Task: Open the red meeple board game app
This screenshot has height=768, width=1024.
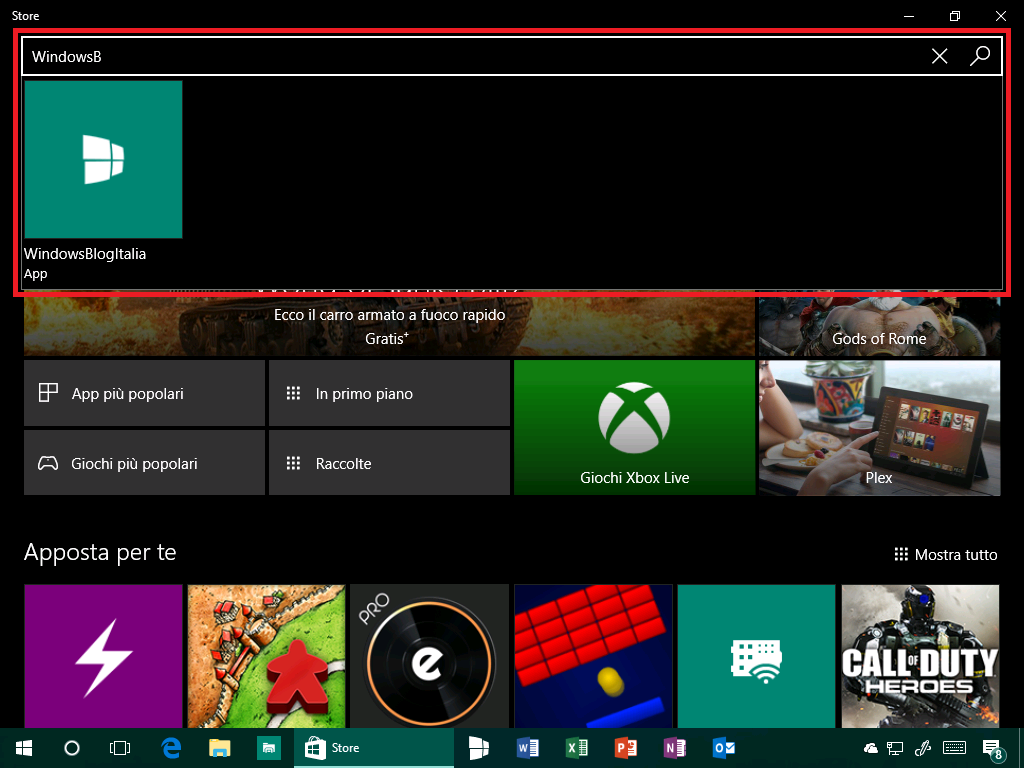Action: 266,656
